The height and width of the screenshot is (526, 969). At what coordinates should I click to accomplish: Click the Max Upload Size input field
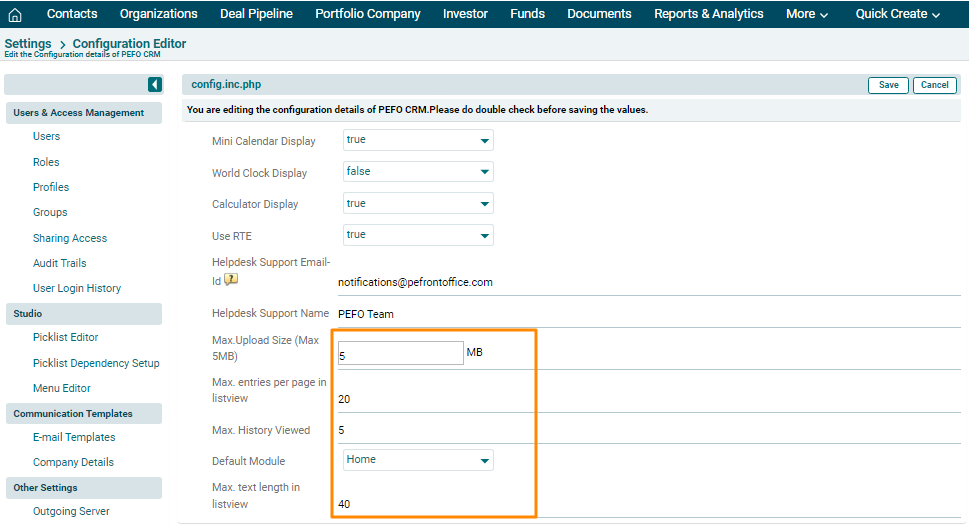pos(400,353)
